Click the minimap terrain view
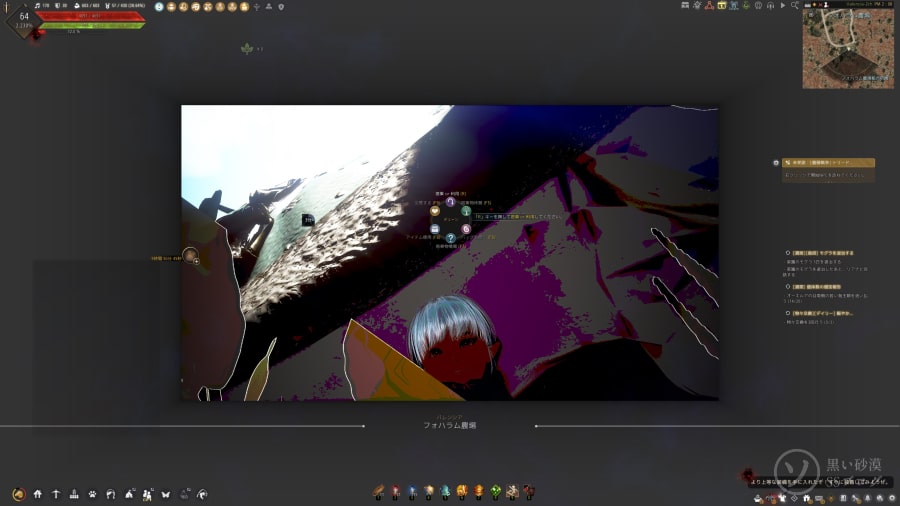The width and height of the screenshot is (900, 506). pos(848,49)
